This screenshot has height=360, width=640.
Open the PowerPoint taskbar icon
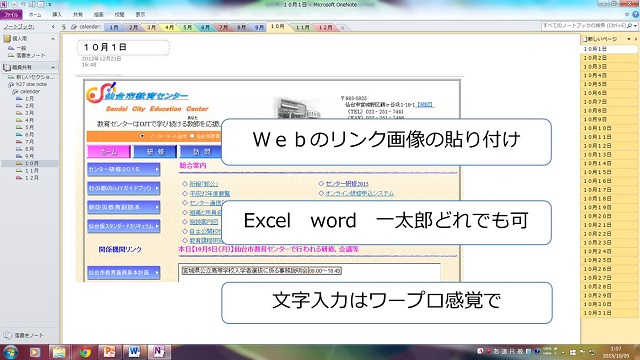click(109, 351)
